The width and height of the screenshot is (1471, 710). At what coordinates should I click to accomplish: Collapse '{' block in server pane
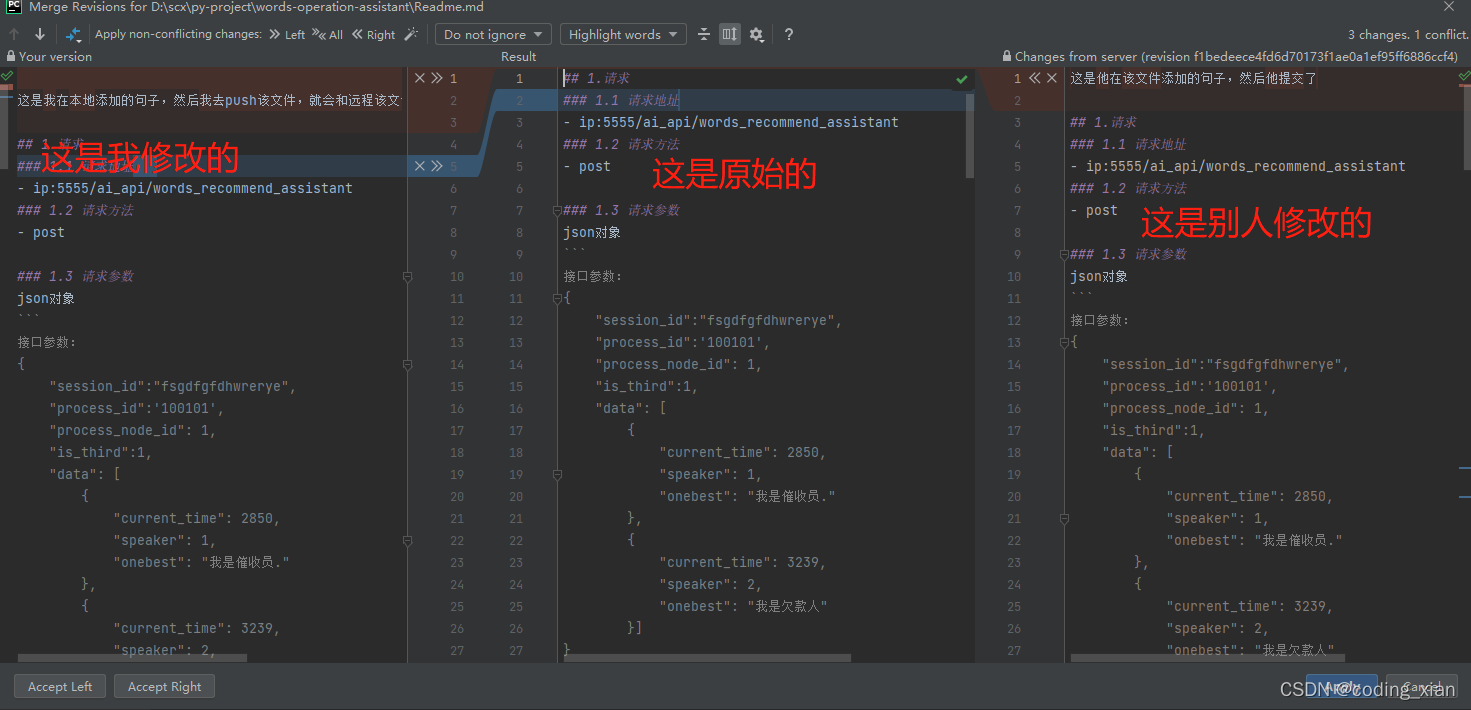pos(1064,342)
